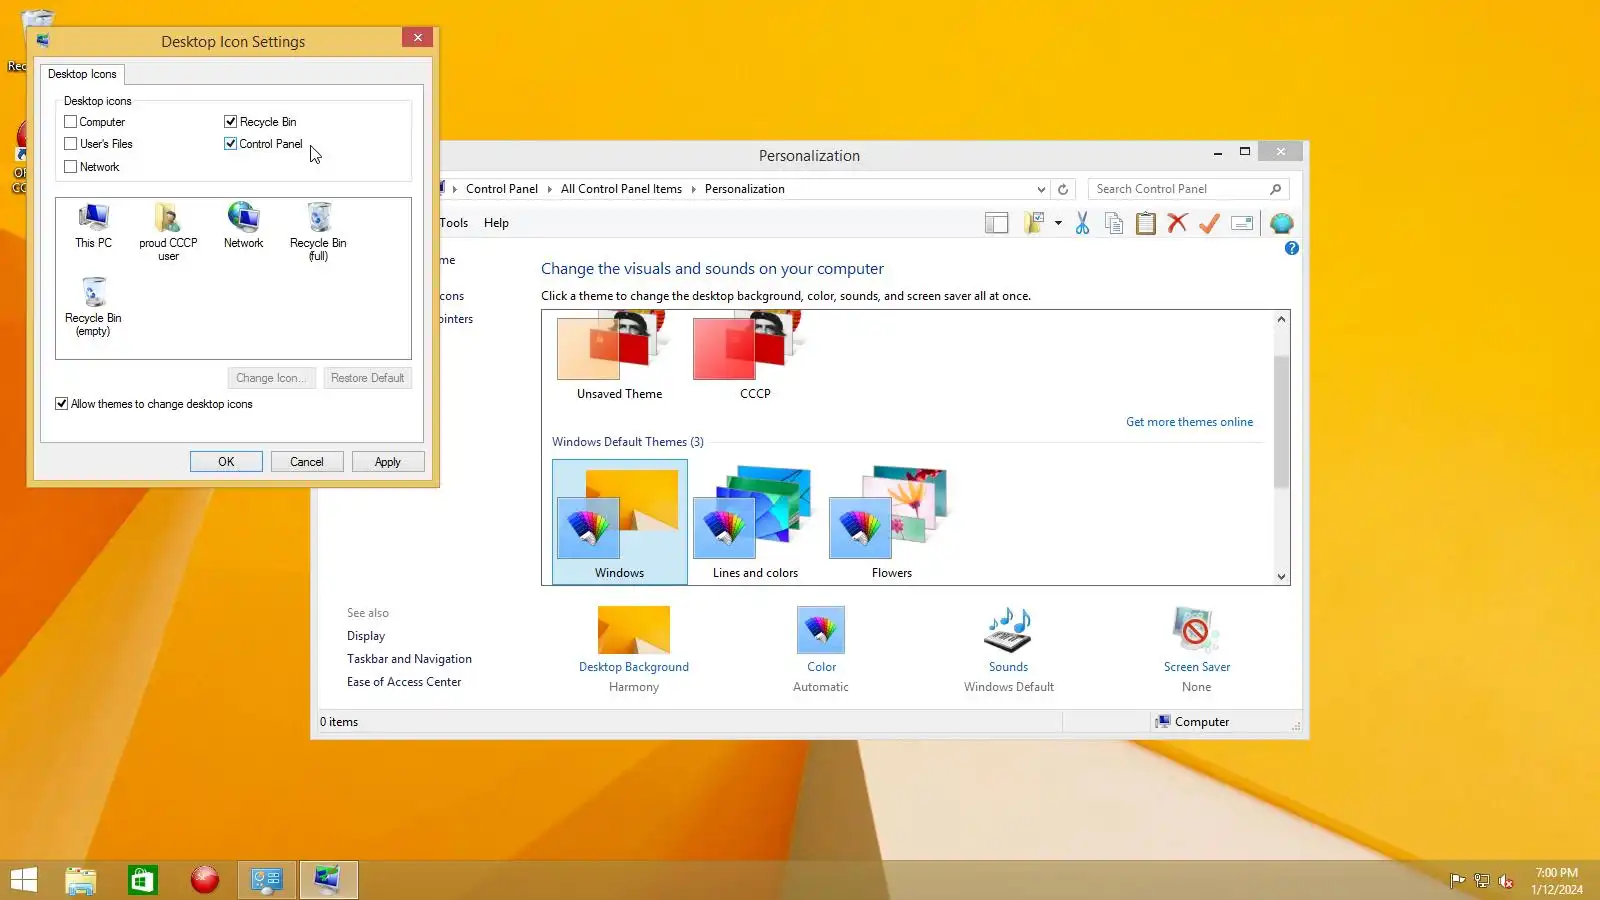Open the Display link under See also
This screenshot has width=1600, height=900.
tap(366, 636)
